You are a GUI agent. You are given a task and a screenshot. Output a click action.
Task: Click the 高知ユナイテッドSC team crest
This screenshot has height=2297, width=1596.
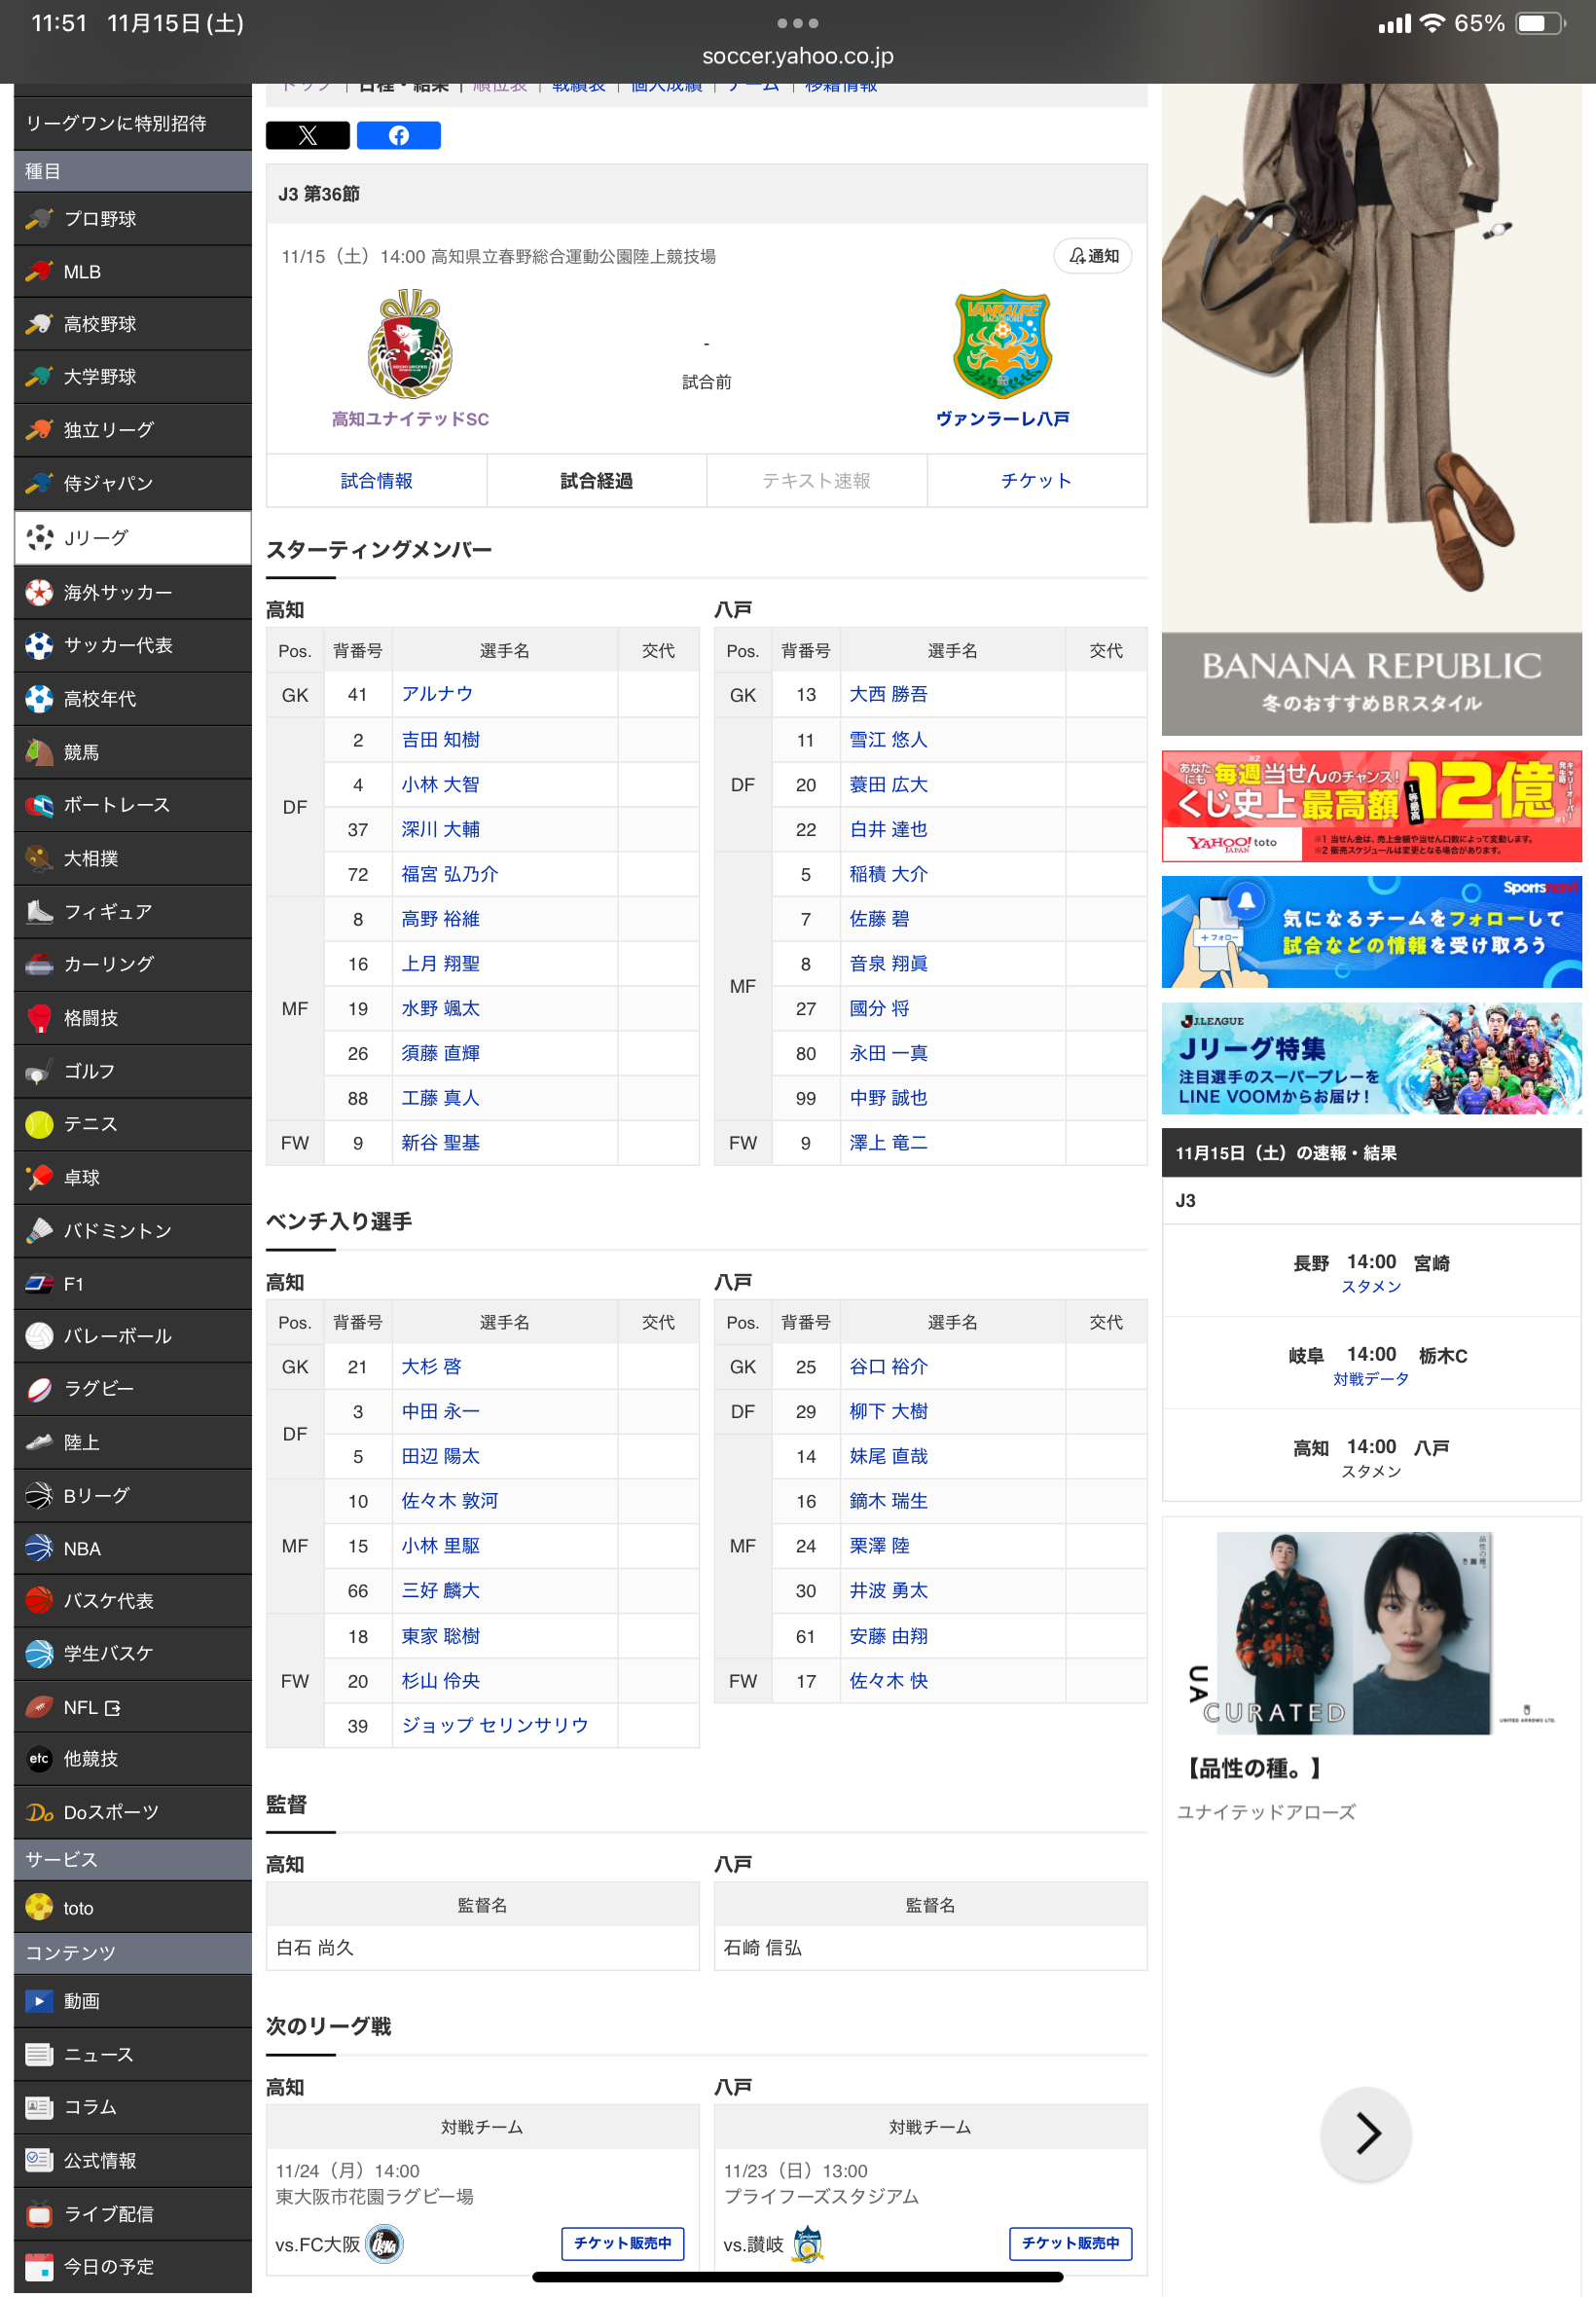[410, 345]
